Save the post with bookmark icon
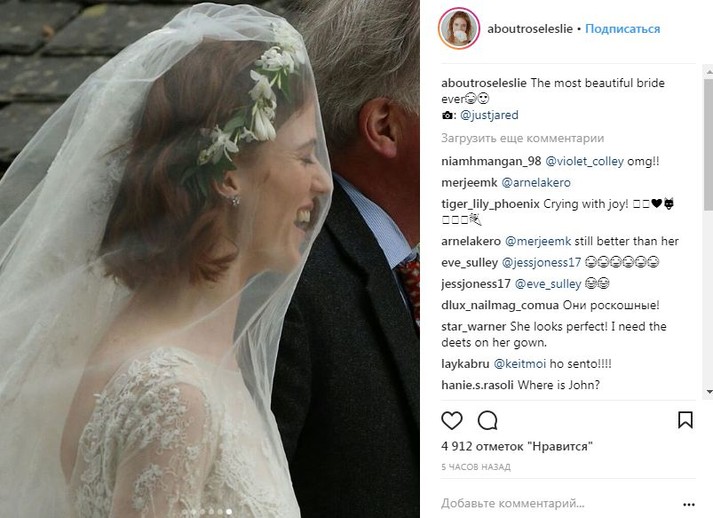 [685, 420]
